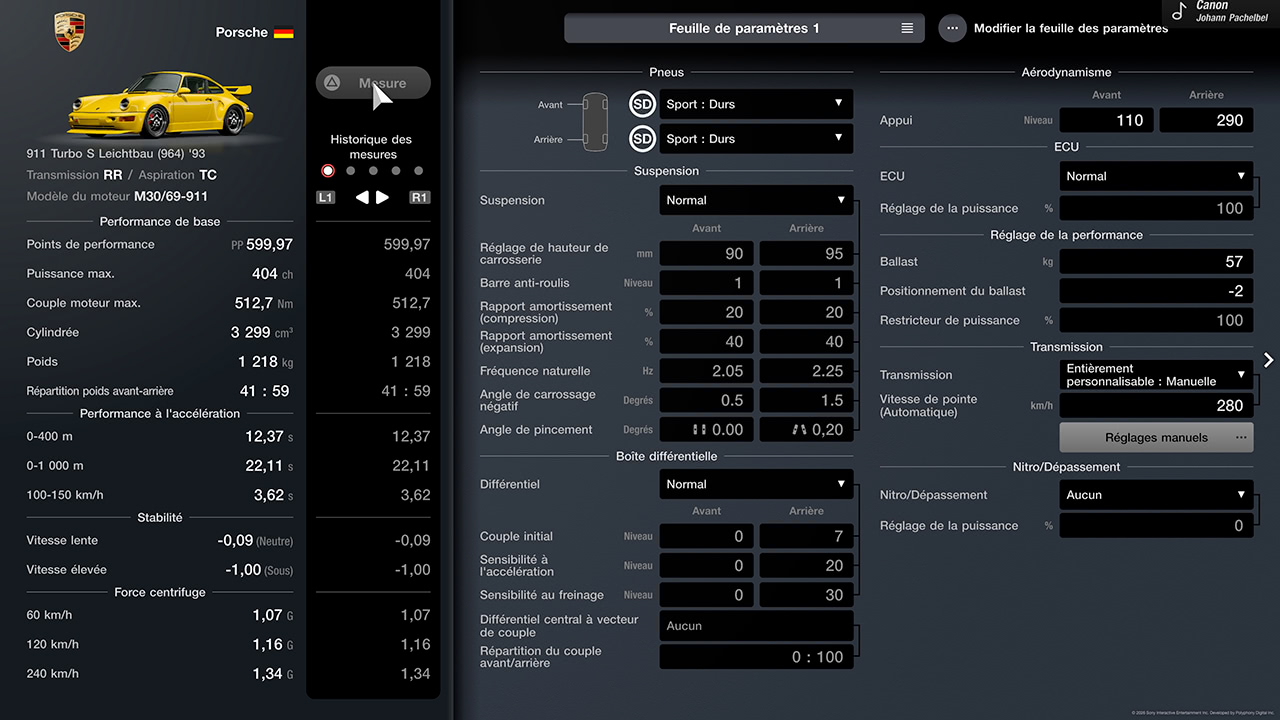
Task: Select Vitesse de pointe value 280
Action: pyautogui.click(x=1157, y=406)
